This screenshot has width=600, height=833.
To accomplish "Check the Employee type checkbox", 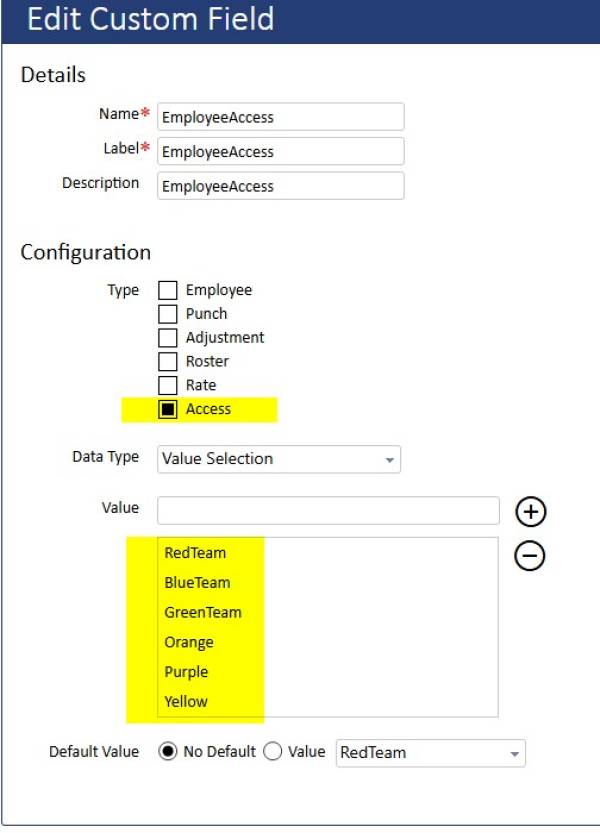I will pos(168,290).
